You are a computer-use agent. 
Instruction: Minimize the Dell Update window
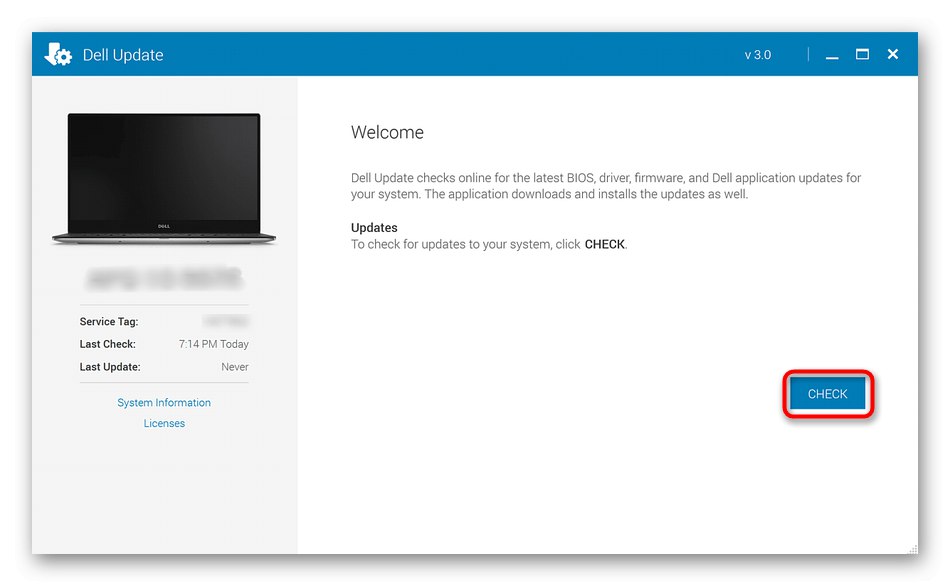831,55
